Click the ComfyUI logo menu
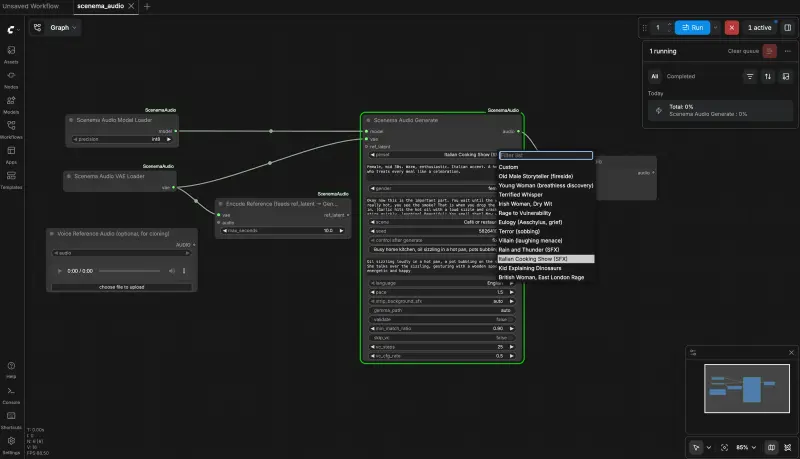Viewport: 800px width, 459px height. click(x=12, y=30)
